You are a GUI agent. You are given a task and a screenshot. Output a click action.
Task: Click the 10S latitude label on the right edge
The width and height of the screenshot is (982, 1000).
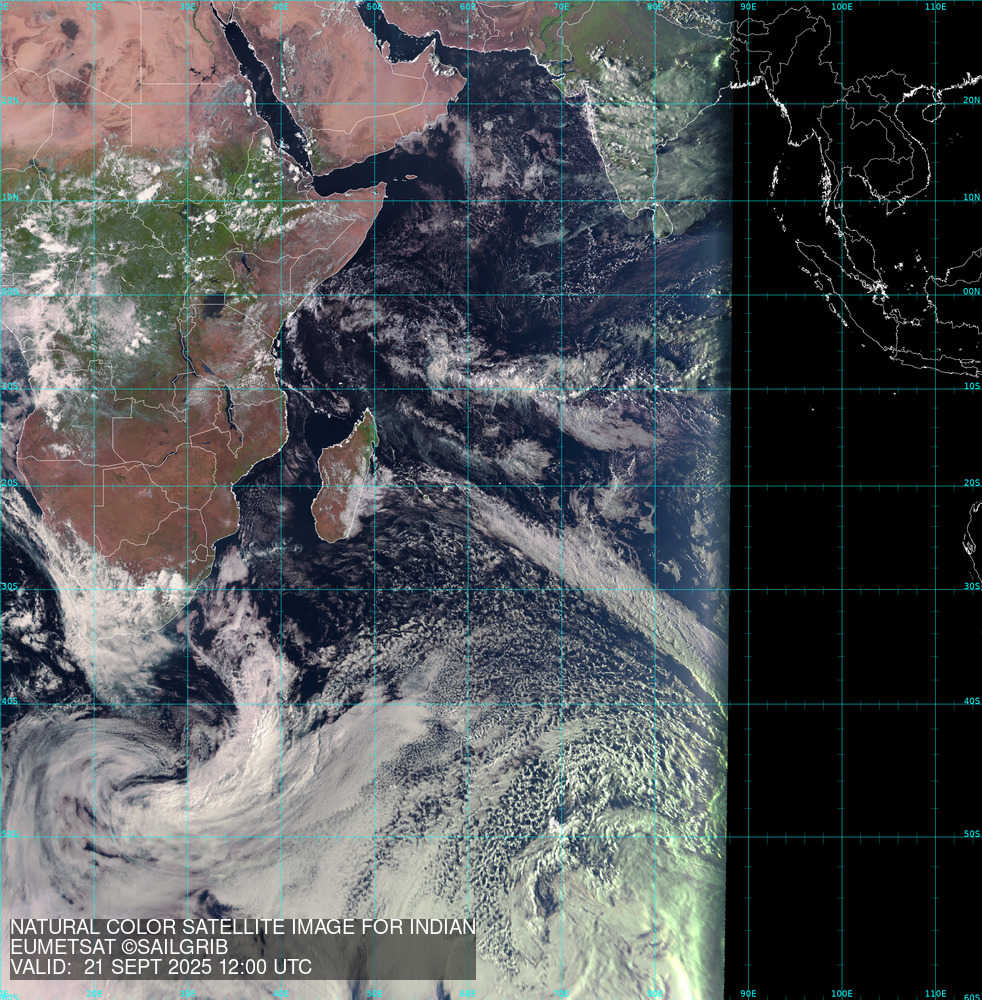[x=971, y=386]
